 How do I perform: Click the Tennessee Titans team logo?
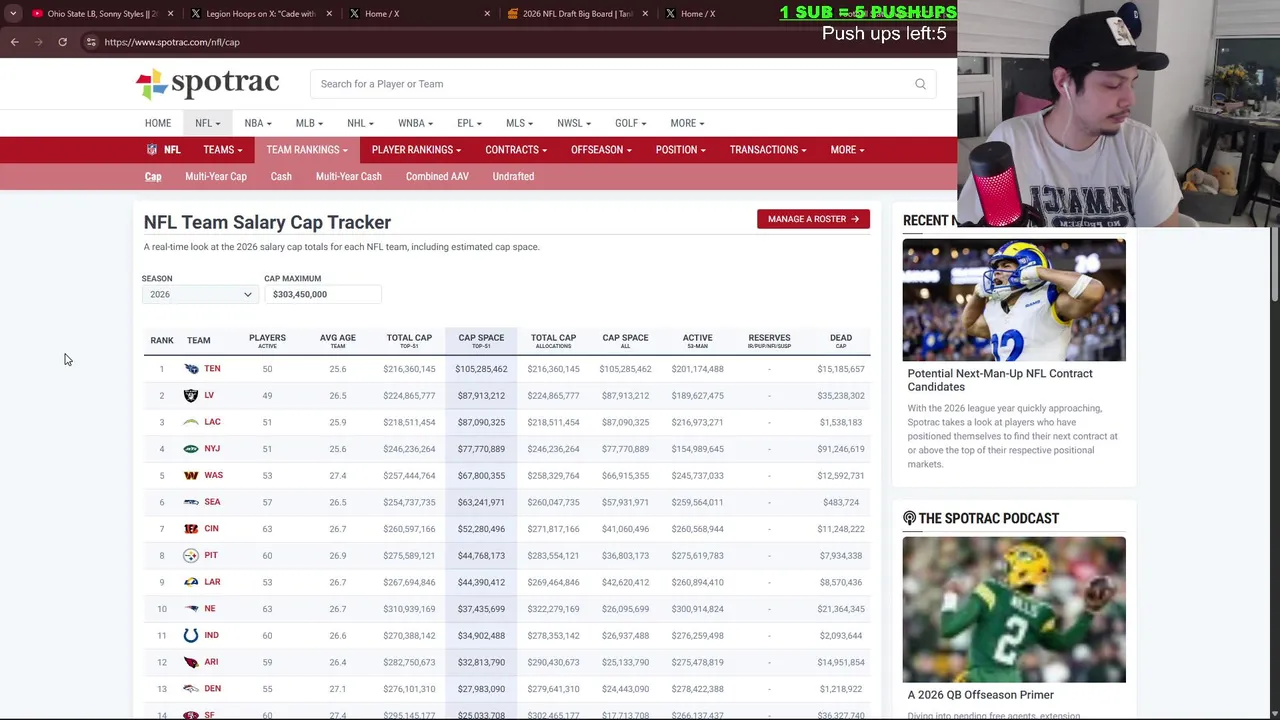(x=191, y=369)
